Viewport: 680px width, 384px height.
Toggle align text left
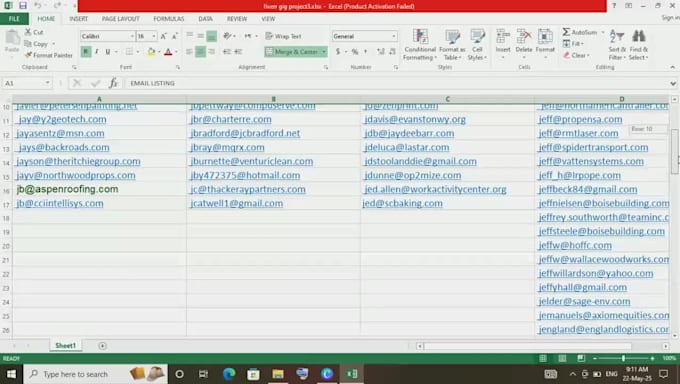coord(190,52)
